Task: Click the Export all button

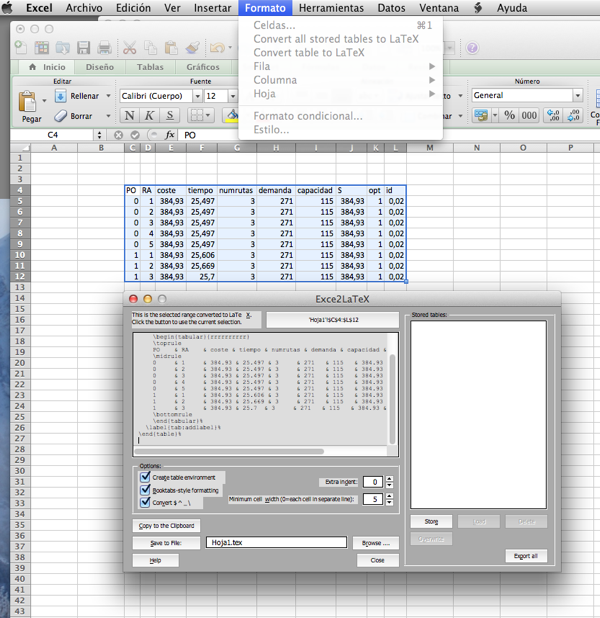Action: 526,556
